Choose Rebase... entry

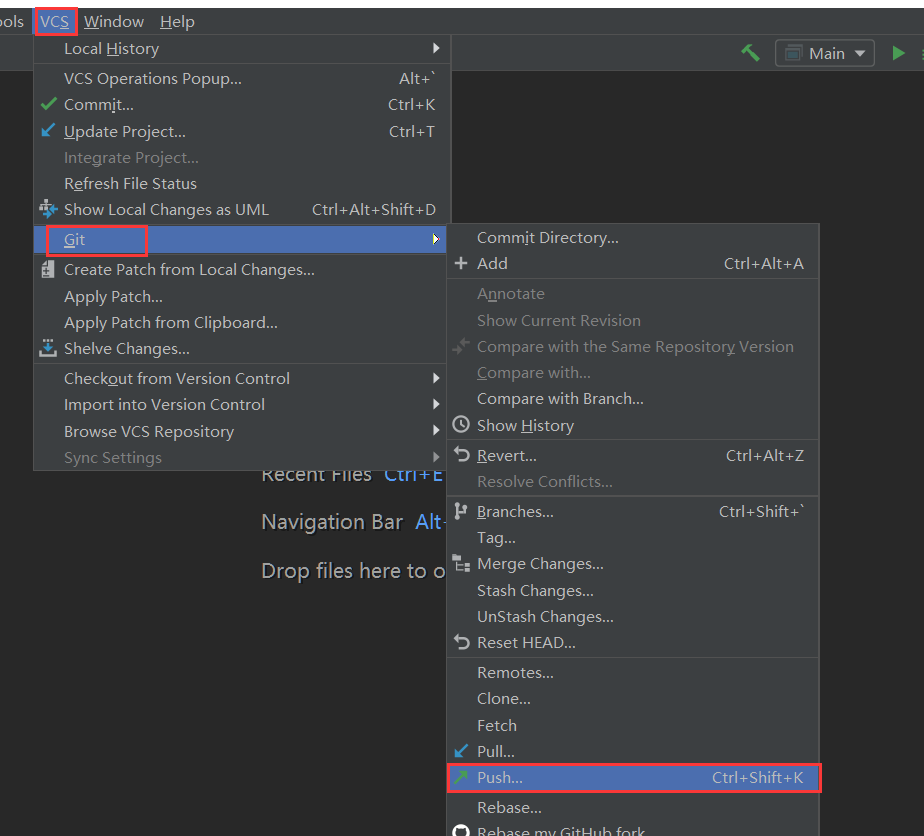(633, 807)
